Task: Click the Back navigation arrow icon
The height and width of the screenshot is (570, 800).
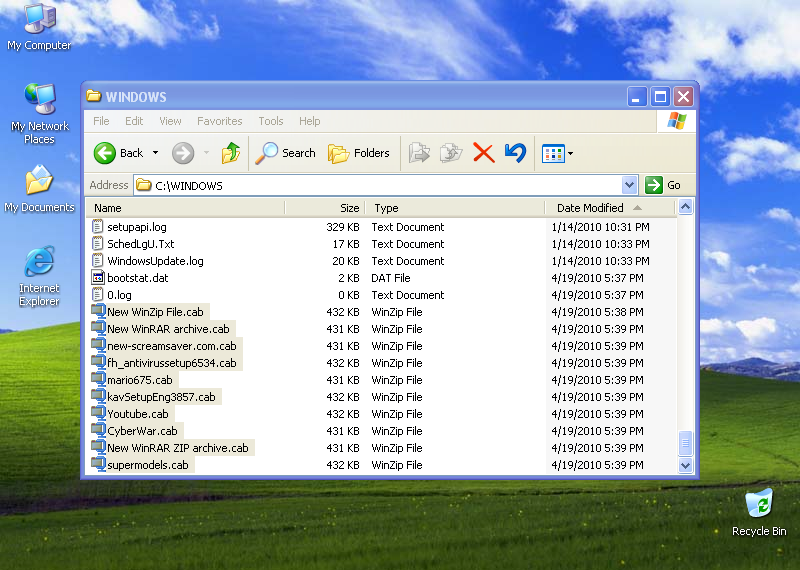Action: tap(106, 153)
